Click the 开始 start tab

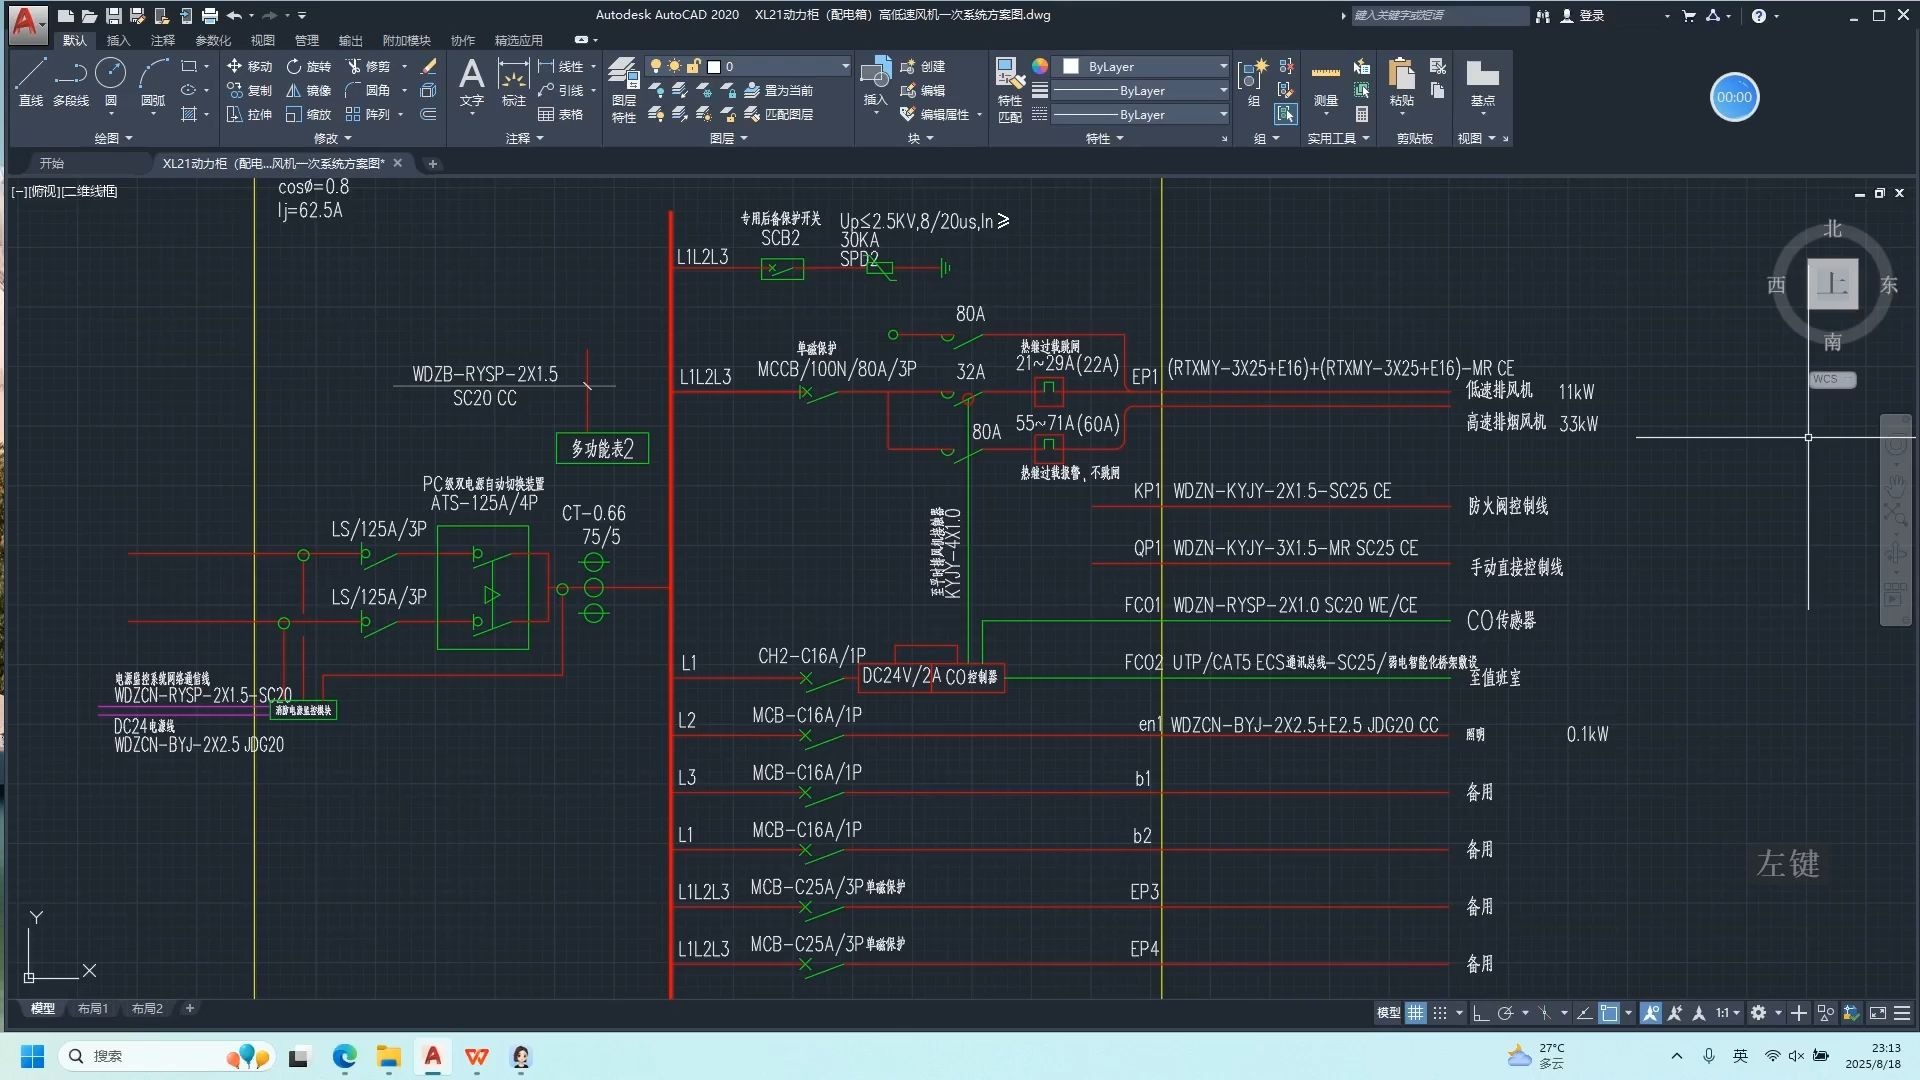(x=52, y=163)
